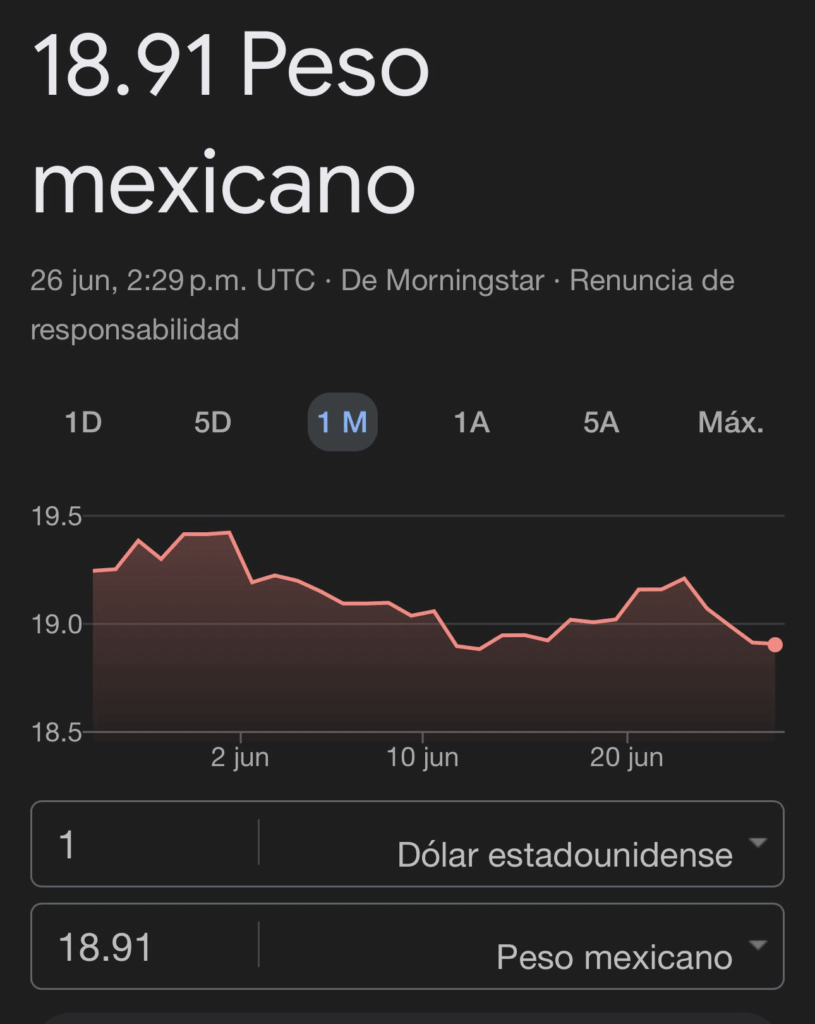
Task: Expand the Dólar estadounidense dropdown arrow
Action: click(757, 843)
